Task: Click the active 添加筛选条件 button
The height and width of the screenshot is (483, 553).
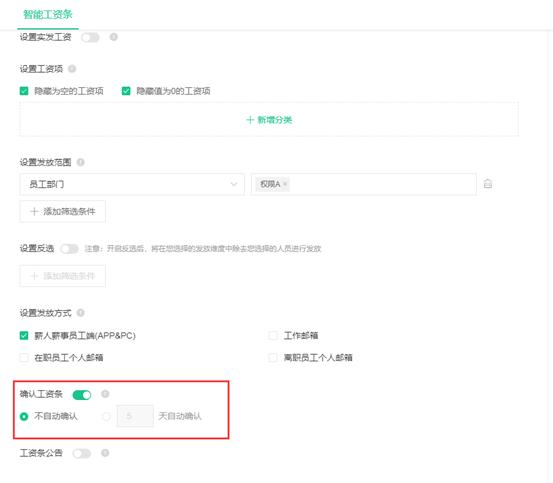Action: tap(62, 212)
